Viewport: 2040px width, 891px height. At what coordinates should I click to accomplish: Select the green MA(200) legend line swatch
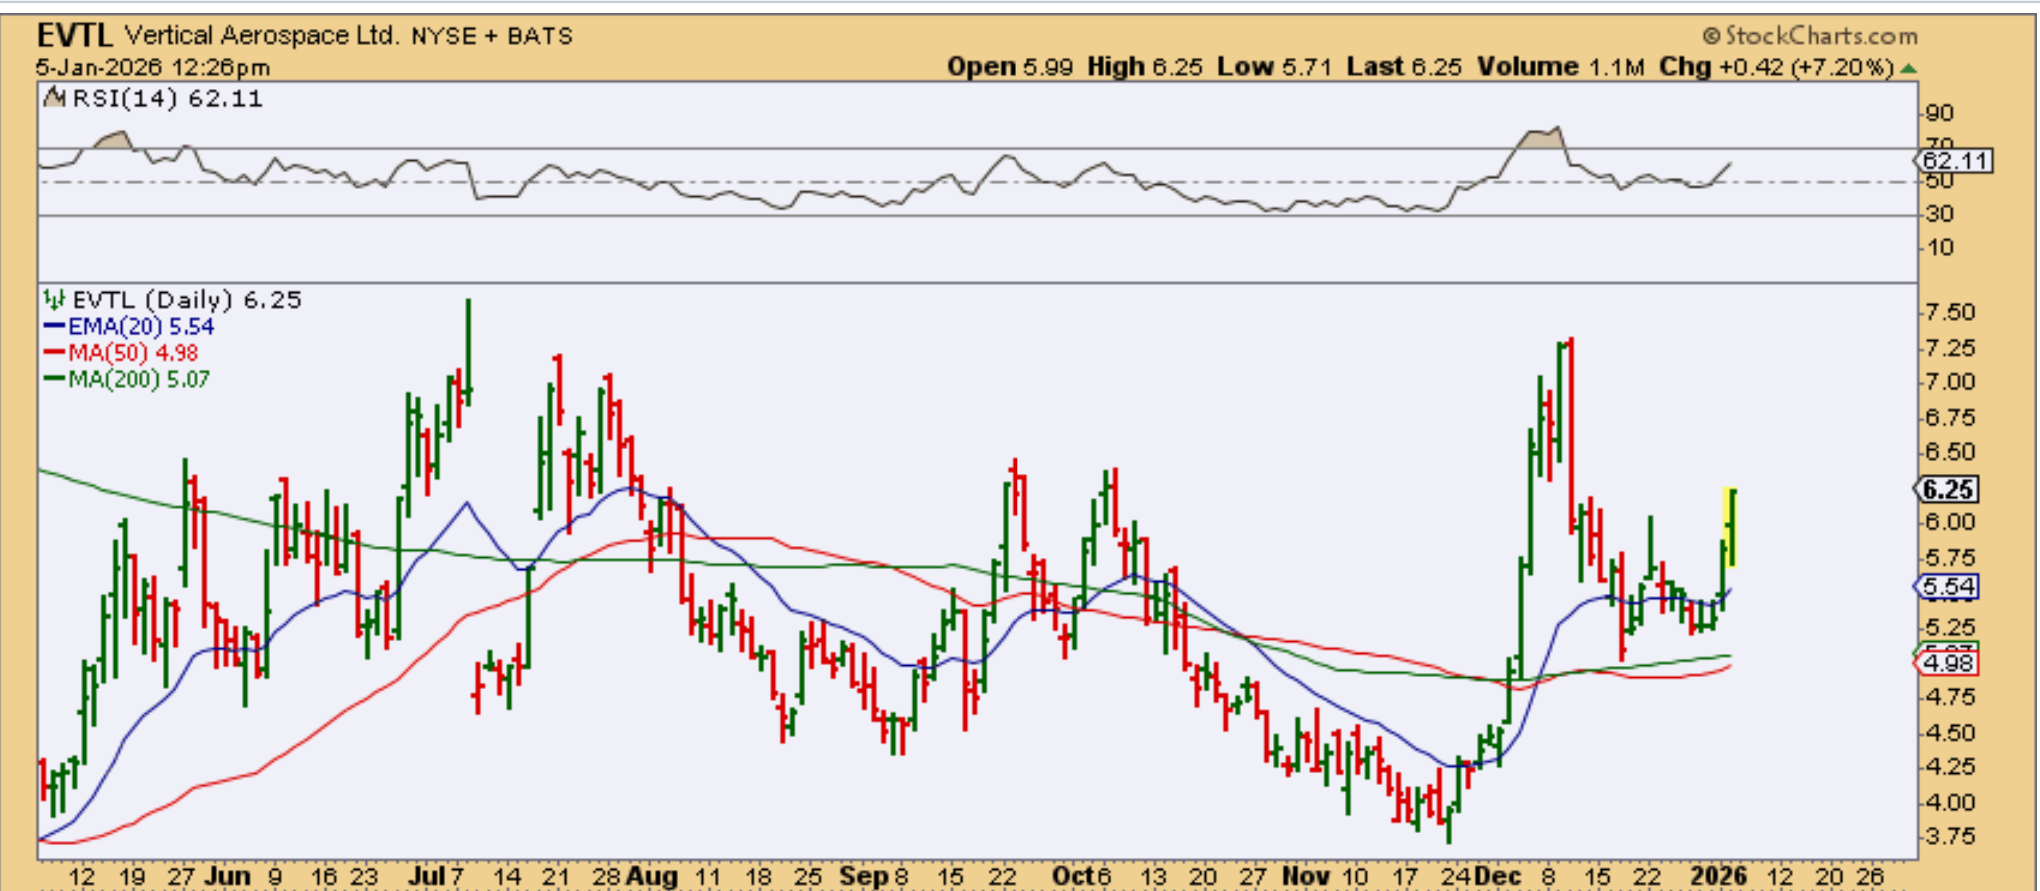click(54, 379)
